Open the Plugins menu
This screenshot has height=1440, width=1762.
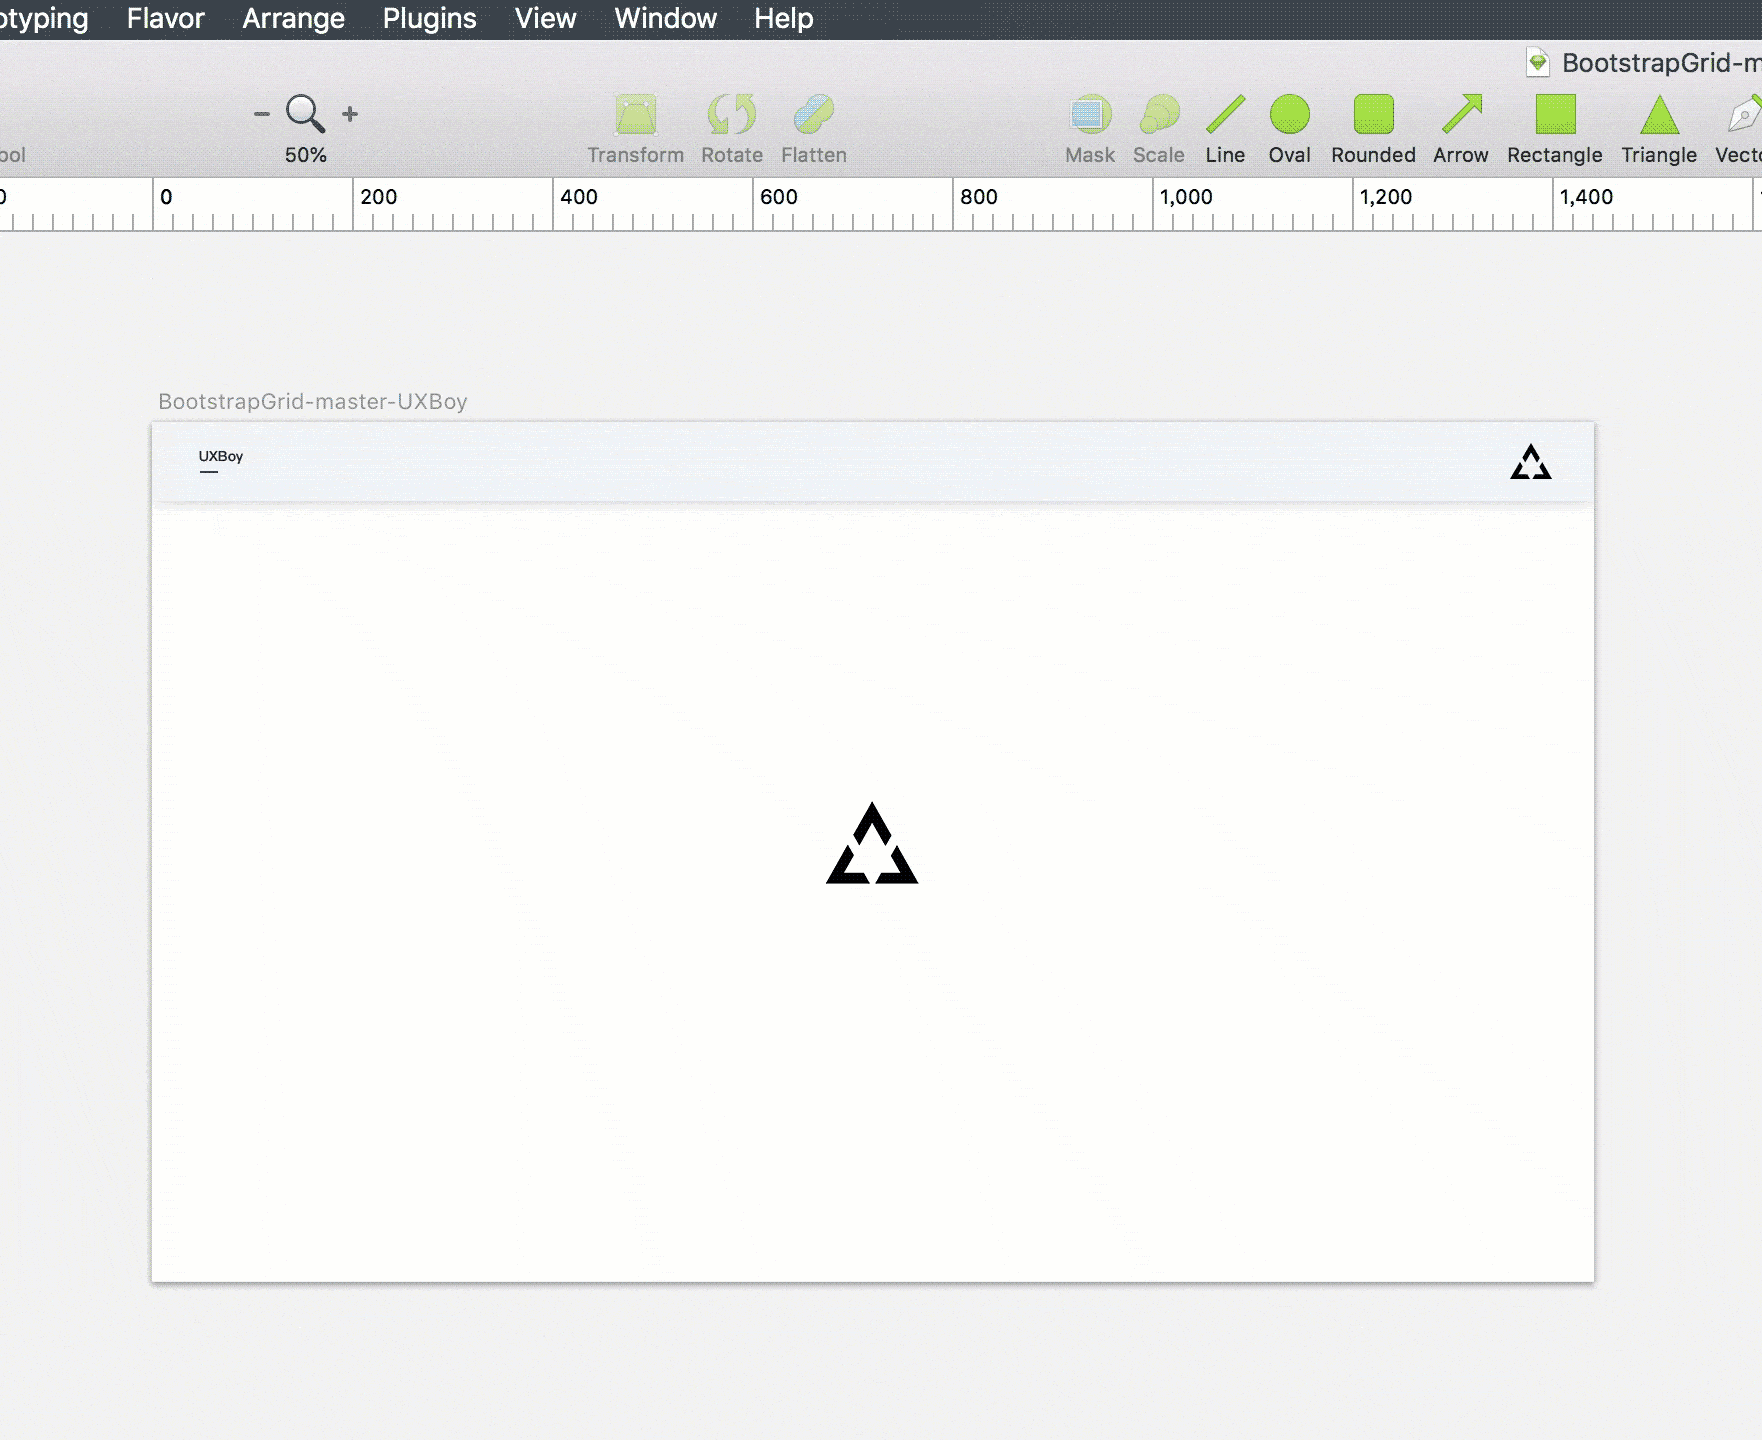coord(429,18)
